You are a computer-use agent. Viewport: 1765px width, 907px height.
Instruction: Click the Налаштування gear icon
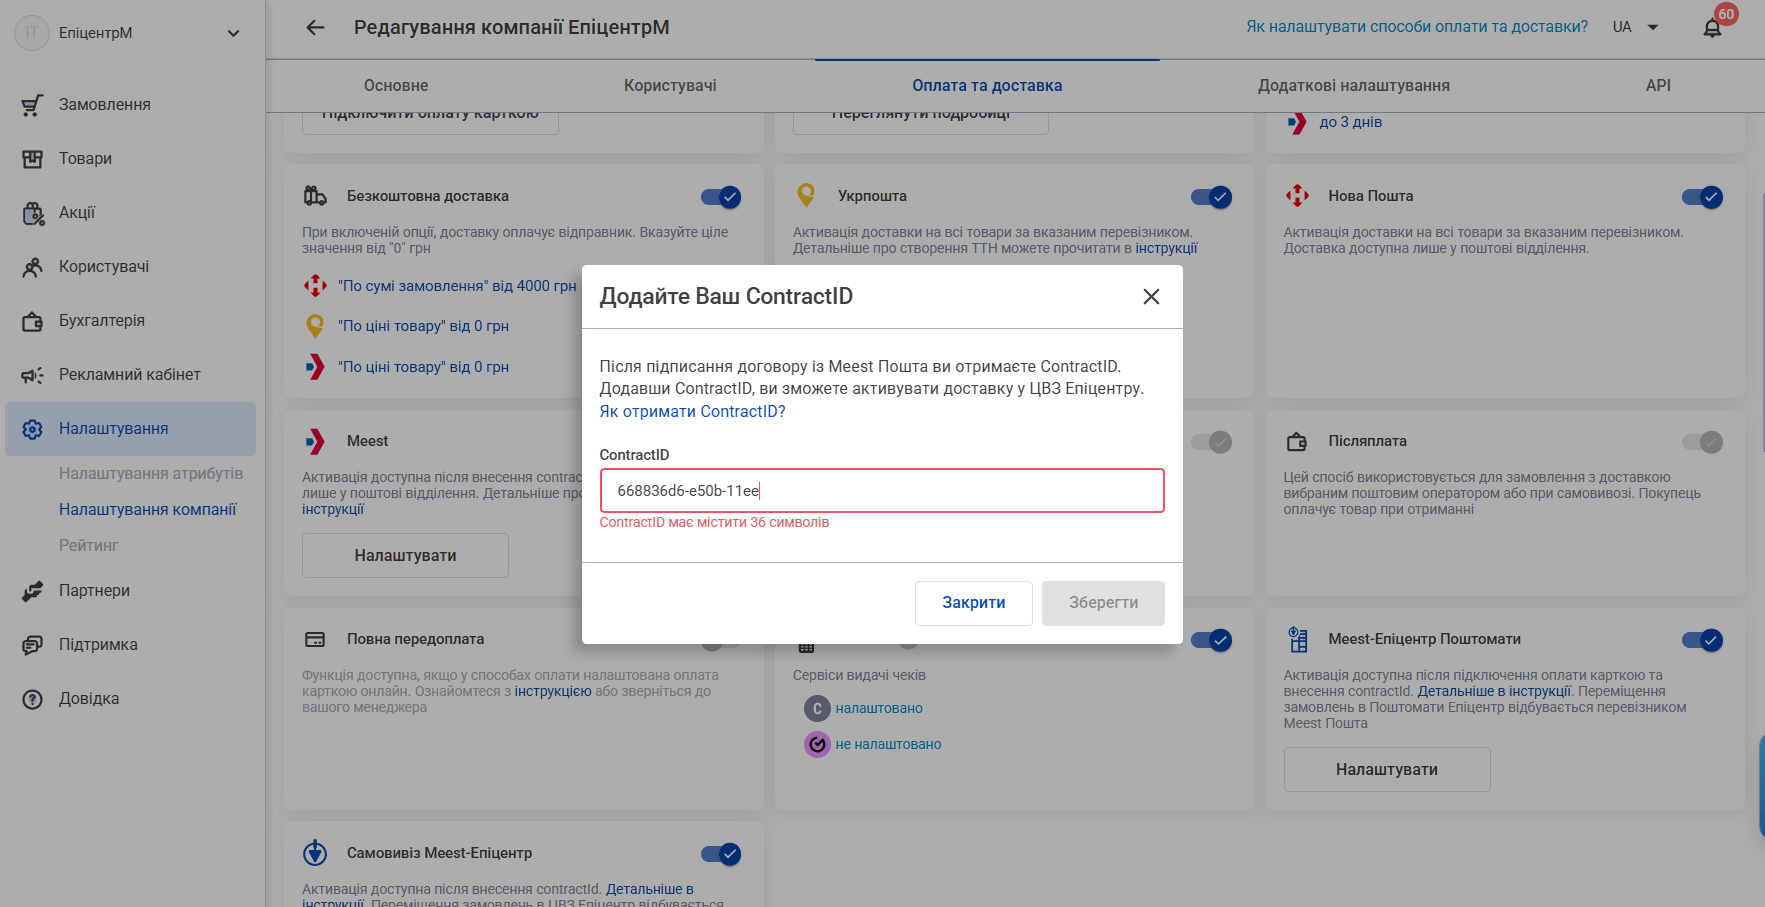click(32, 429)
